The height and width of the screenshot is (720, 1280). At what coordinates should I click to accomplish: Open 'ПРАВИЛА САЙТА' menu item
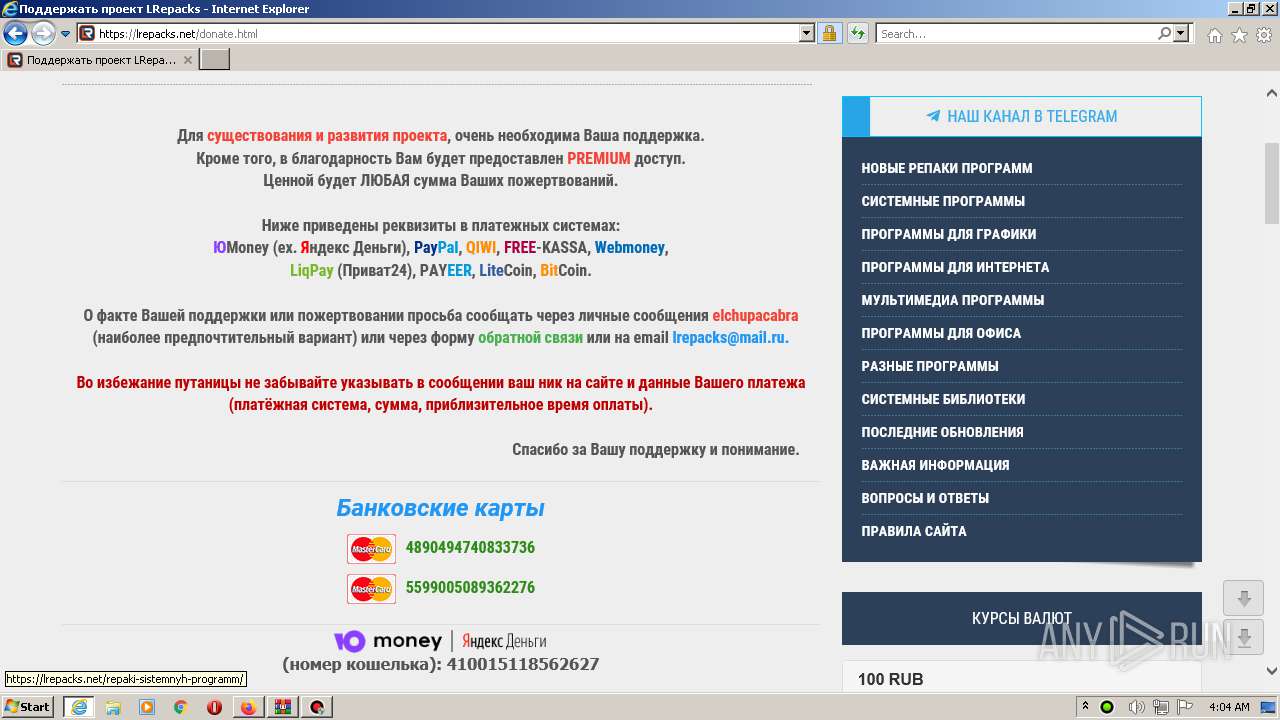914,531
